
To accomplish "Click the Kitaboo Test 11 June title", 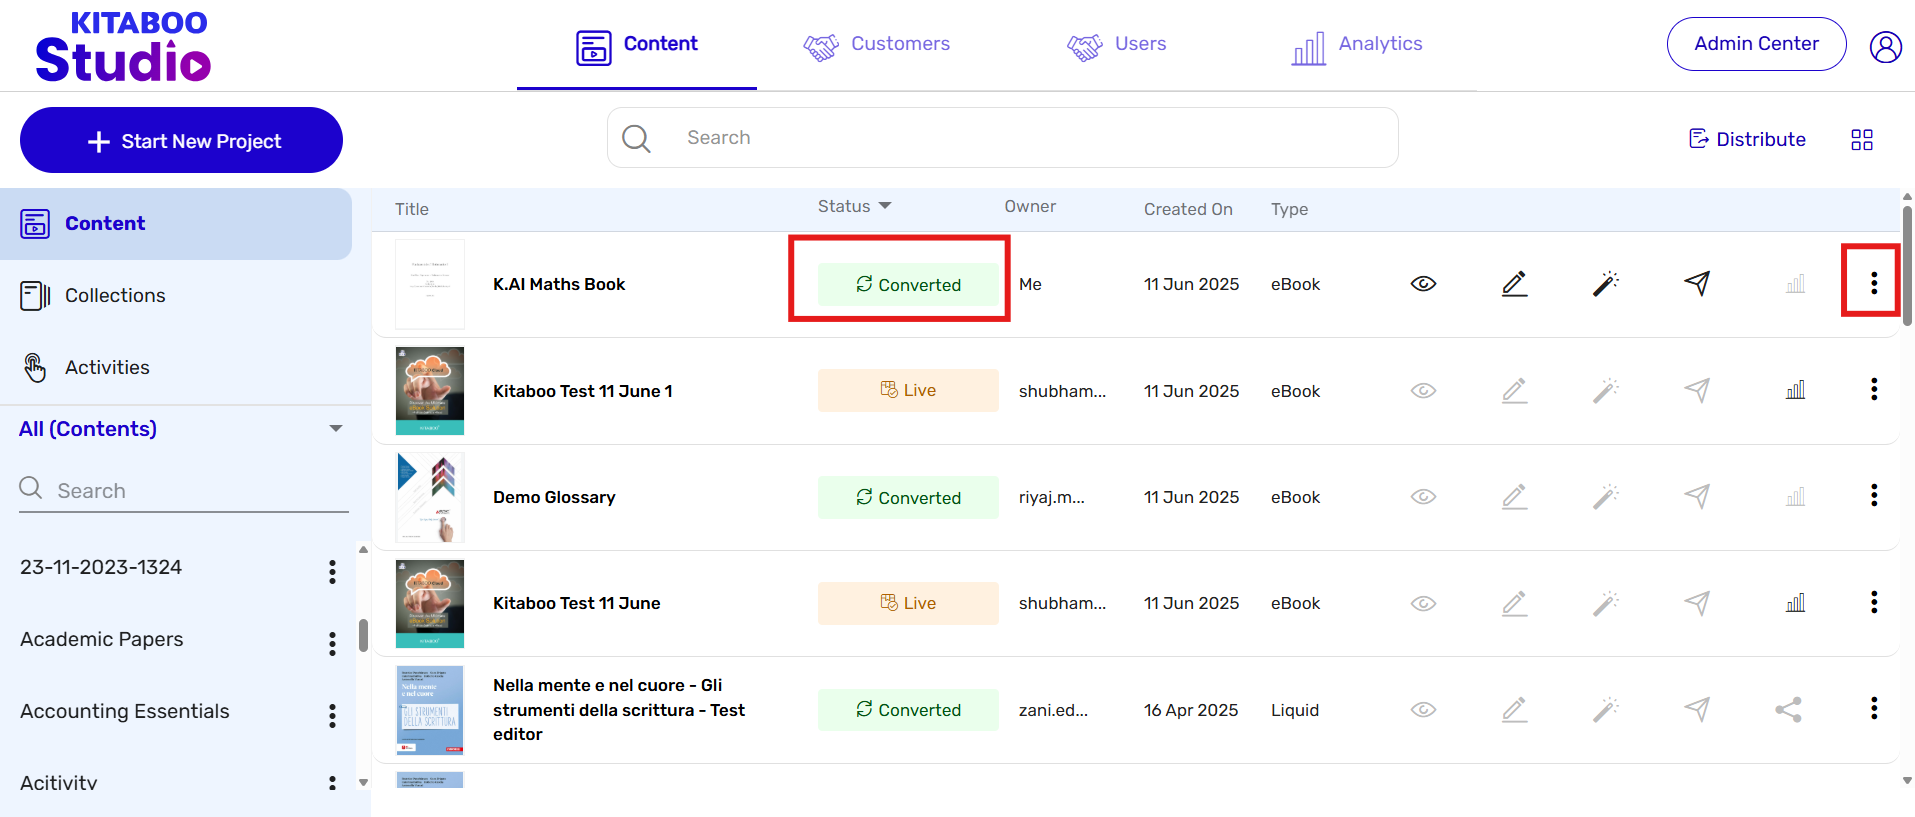I will [577, 603].
